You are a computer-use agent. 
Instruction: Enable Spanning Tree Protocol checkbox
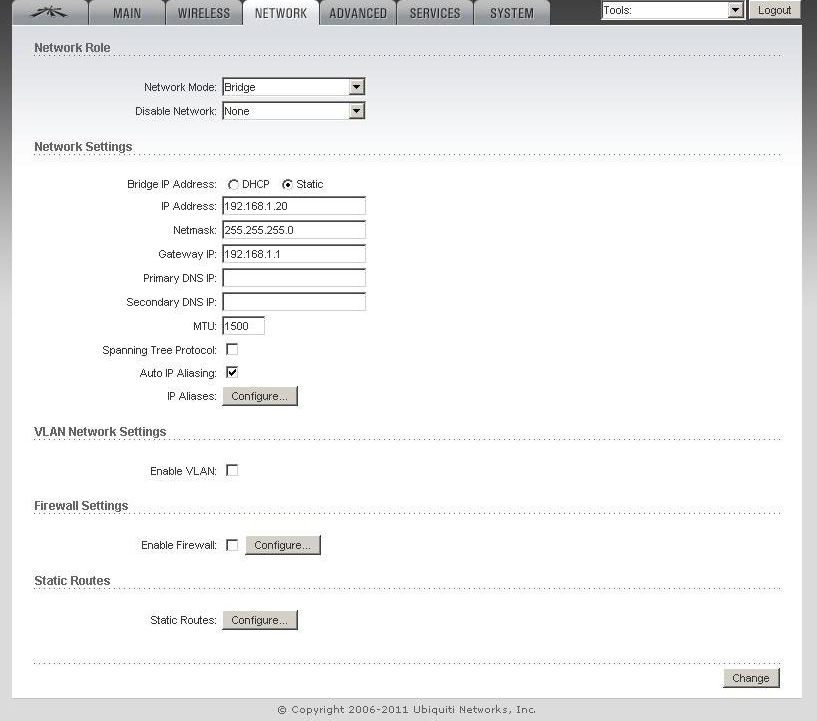click(x=232, y=349)
